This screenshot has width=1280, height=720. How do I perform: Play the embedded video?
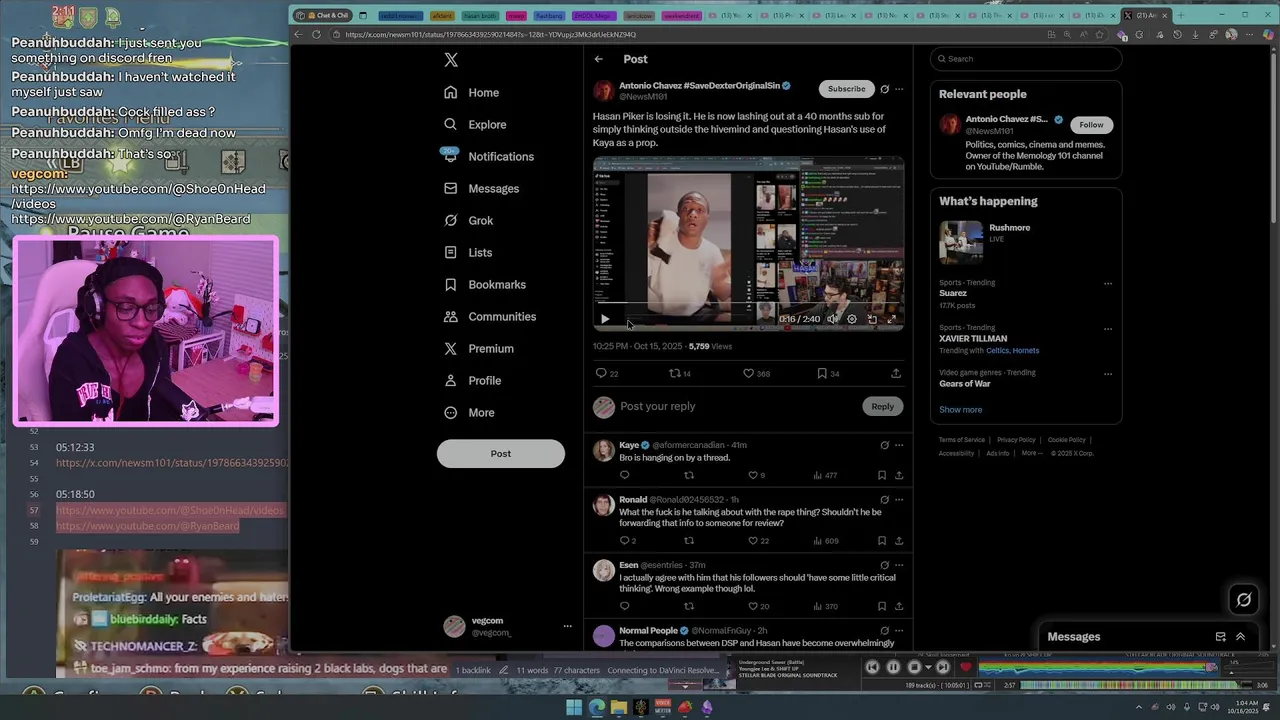coord(605,319)
